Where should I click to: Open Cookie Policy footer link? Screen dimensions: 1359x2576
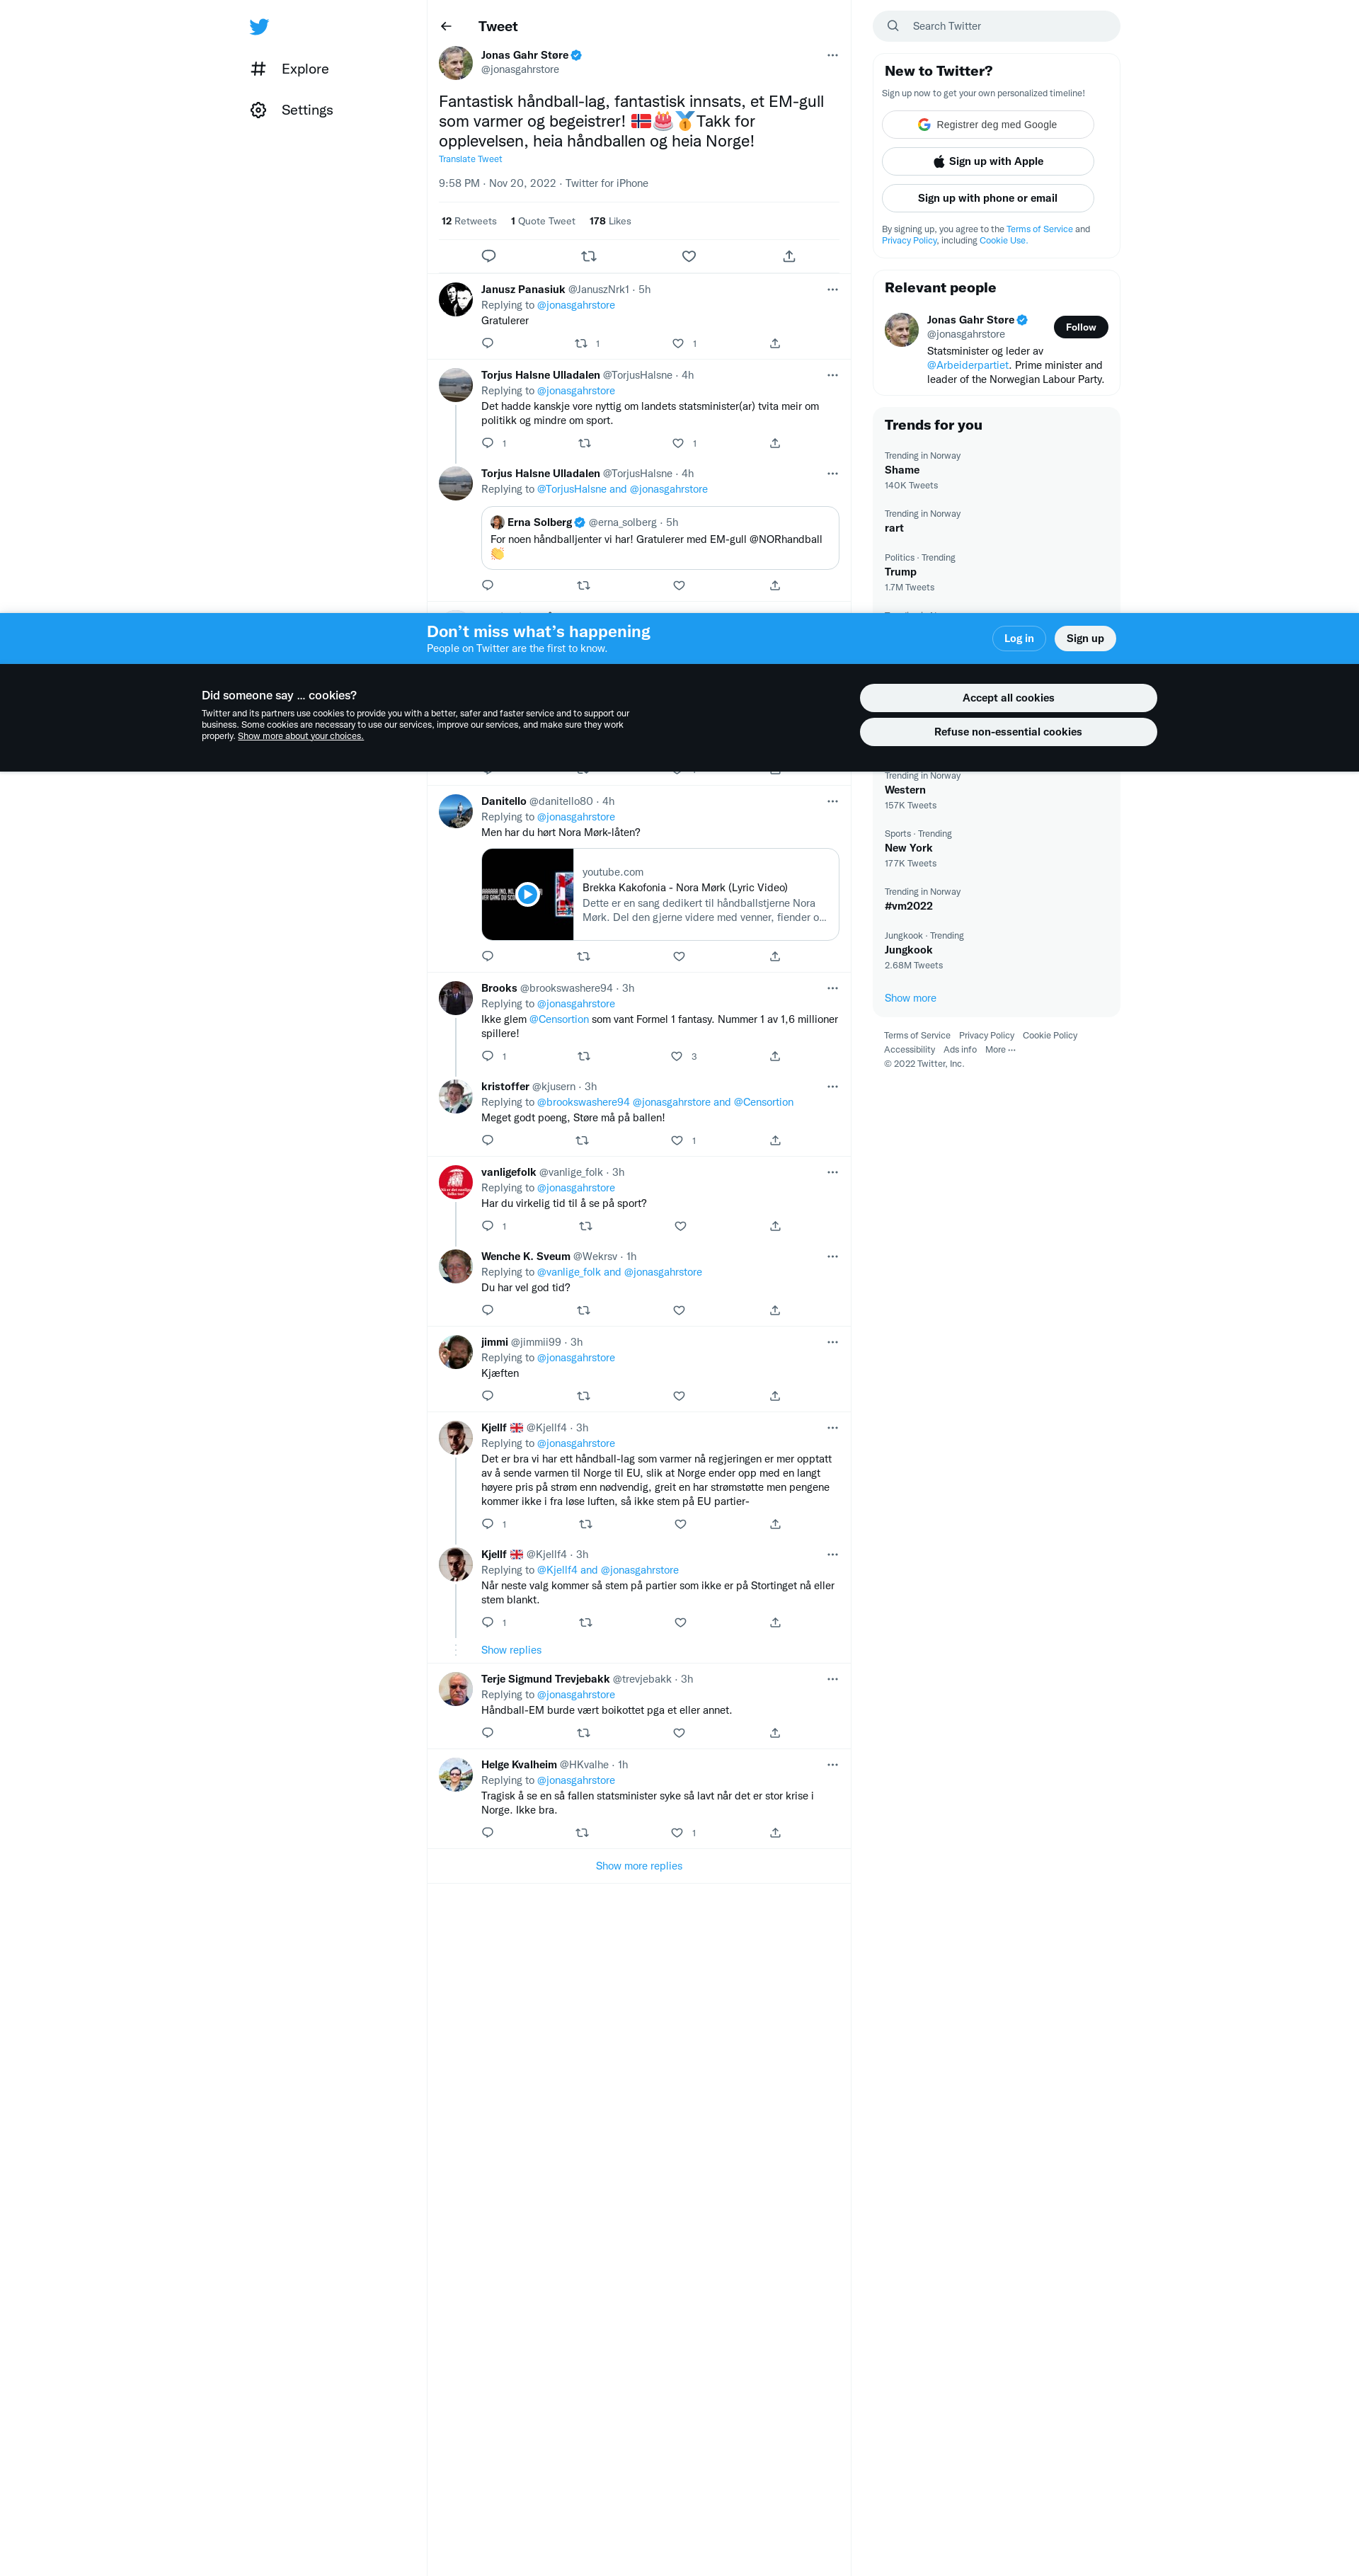tap(1050, 1036)
